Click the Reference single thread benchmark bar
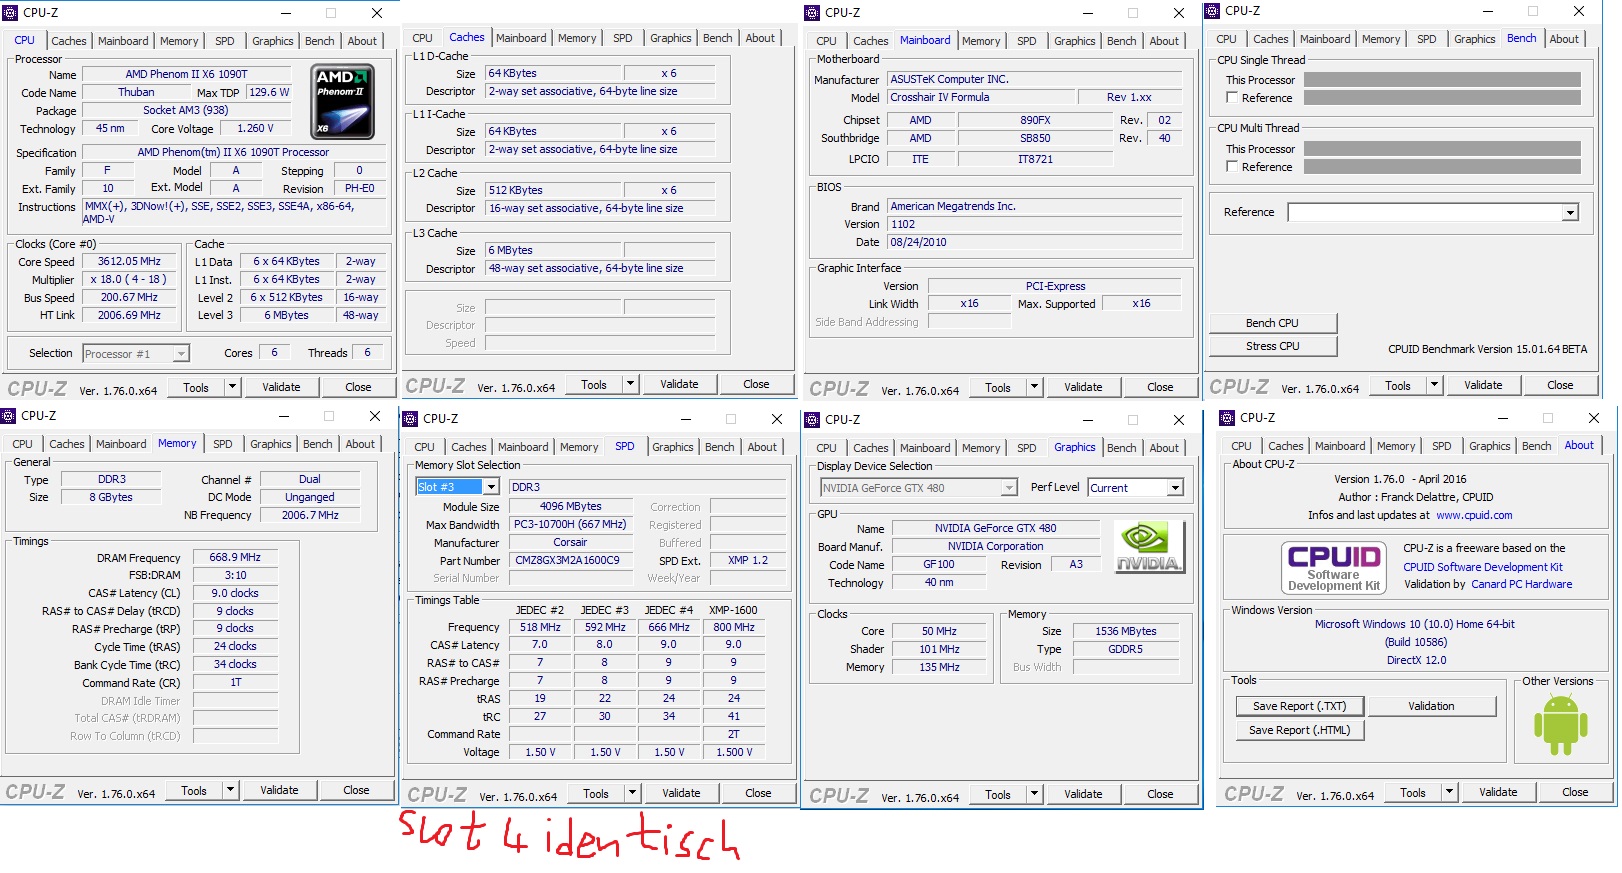Screen dimensions: 1622x873 [x=1442, y=98]
